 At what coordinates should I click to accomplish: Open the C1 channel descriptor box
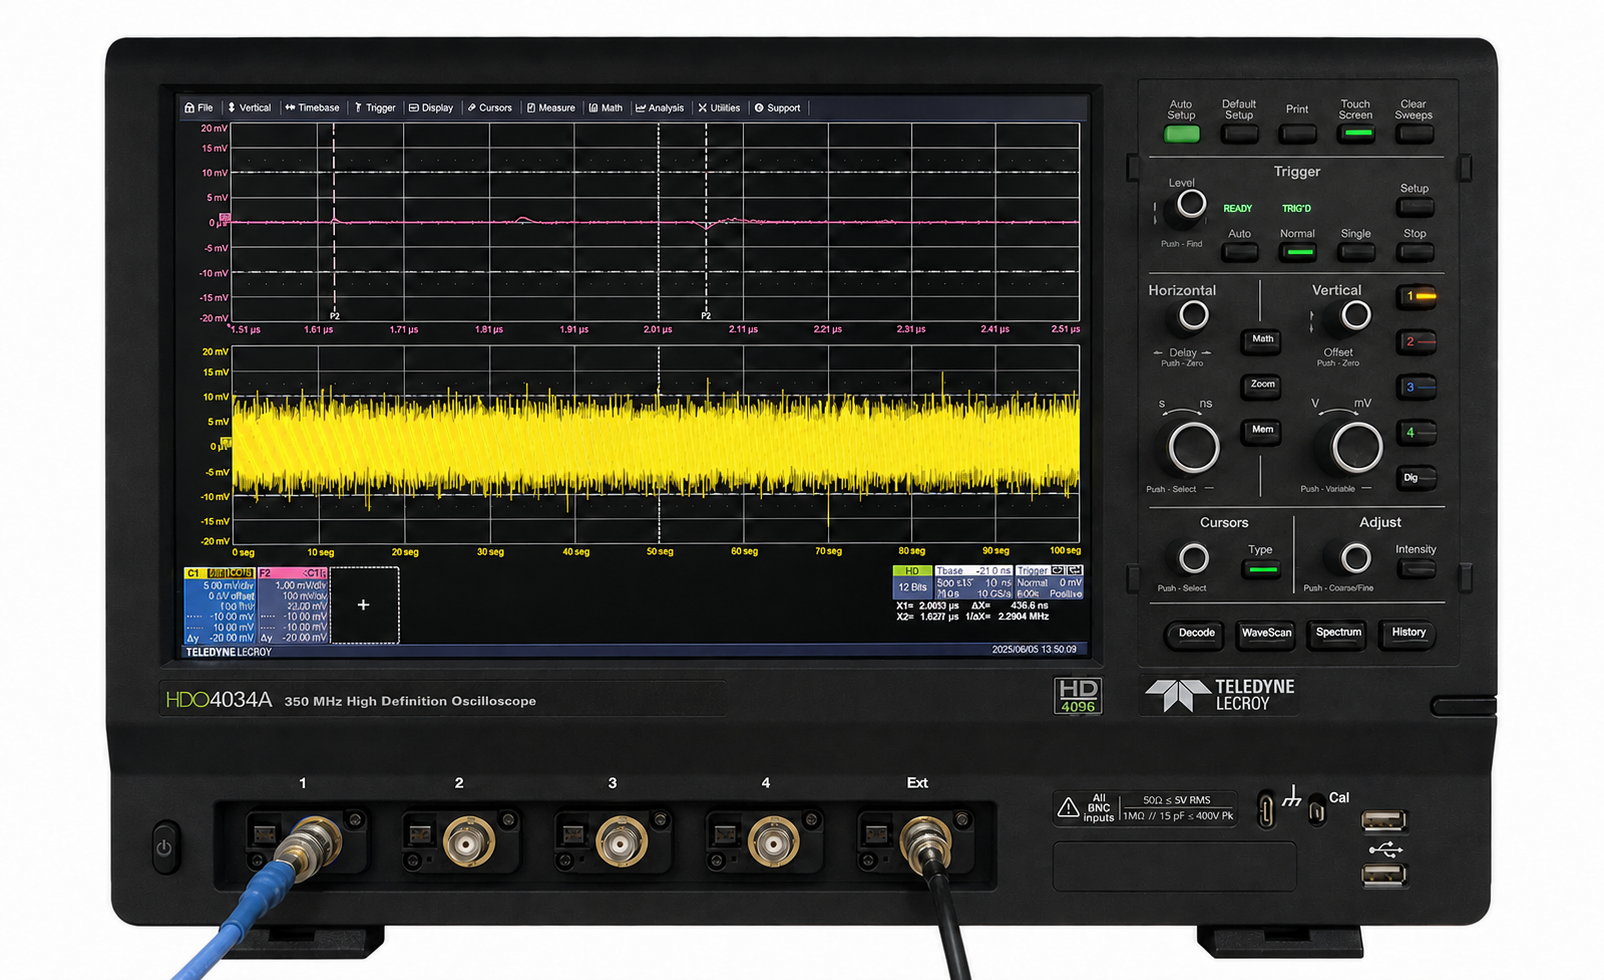220,606
